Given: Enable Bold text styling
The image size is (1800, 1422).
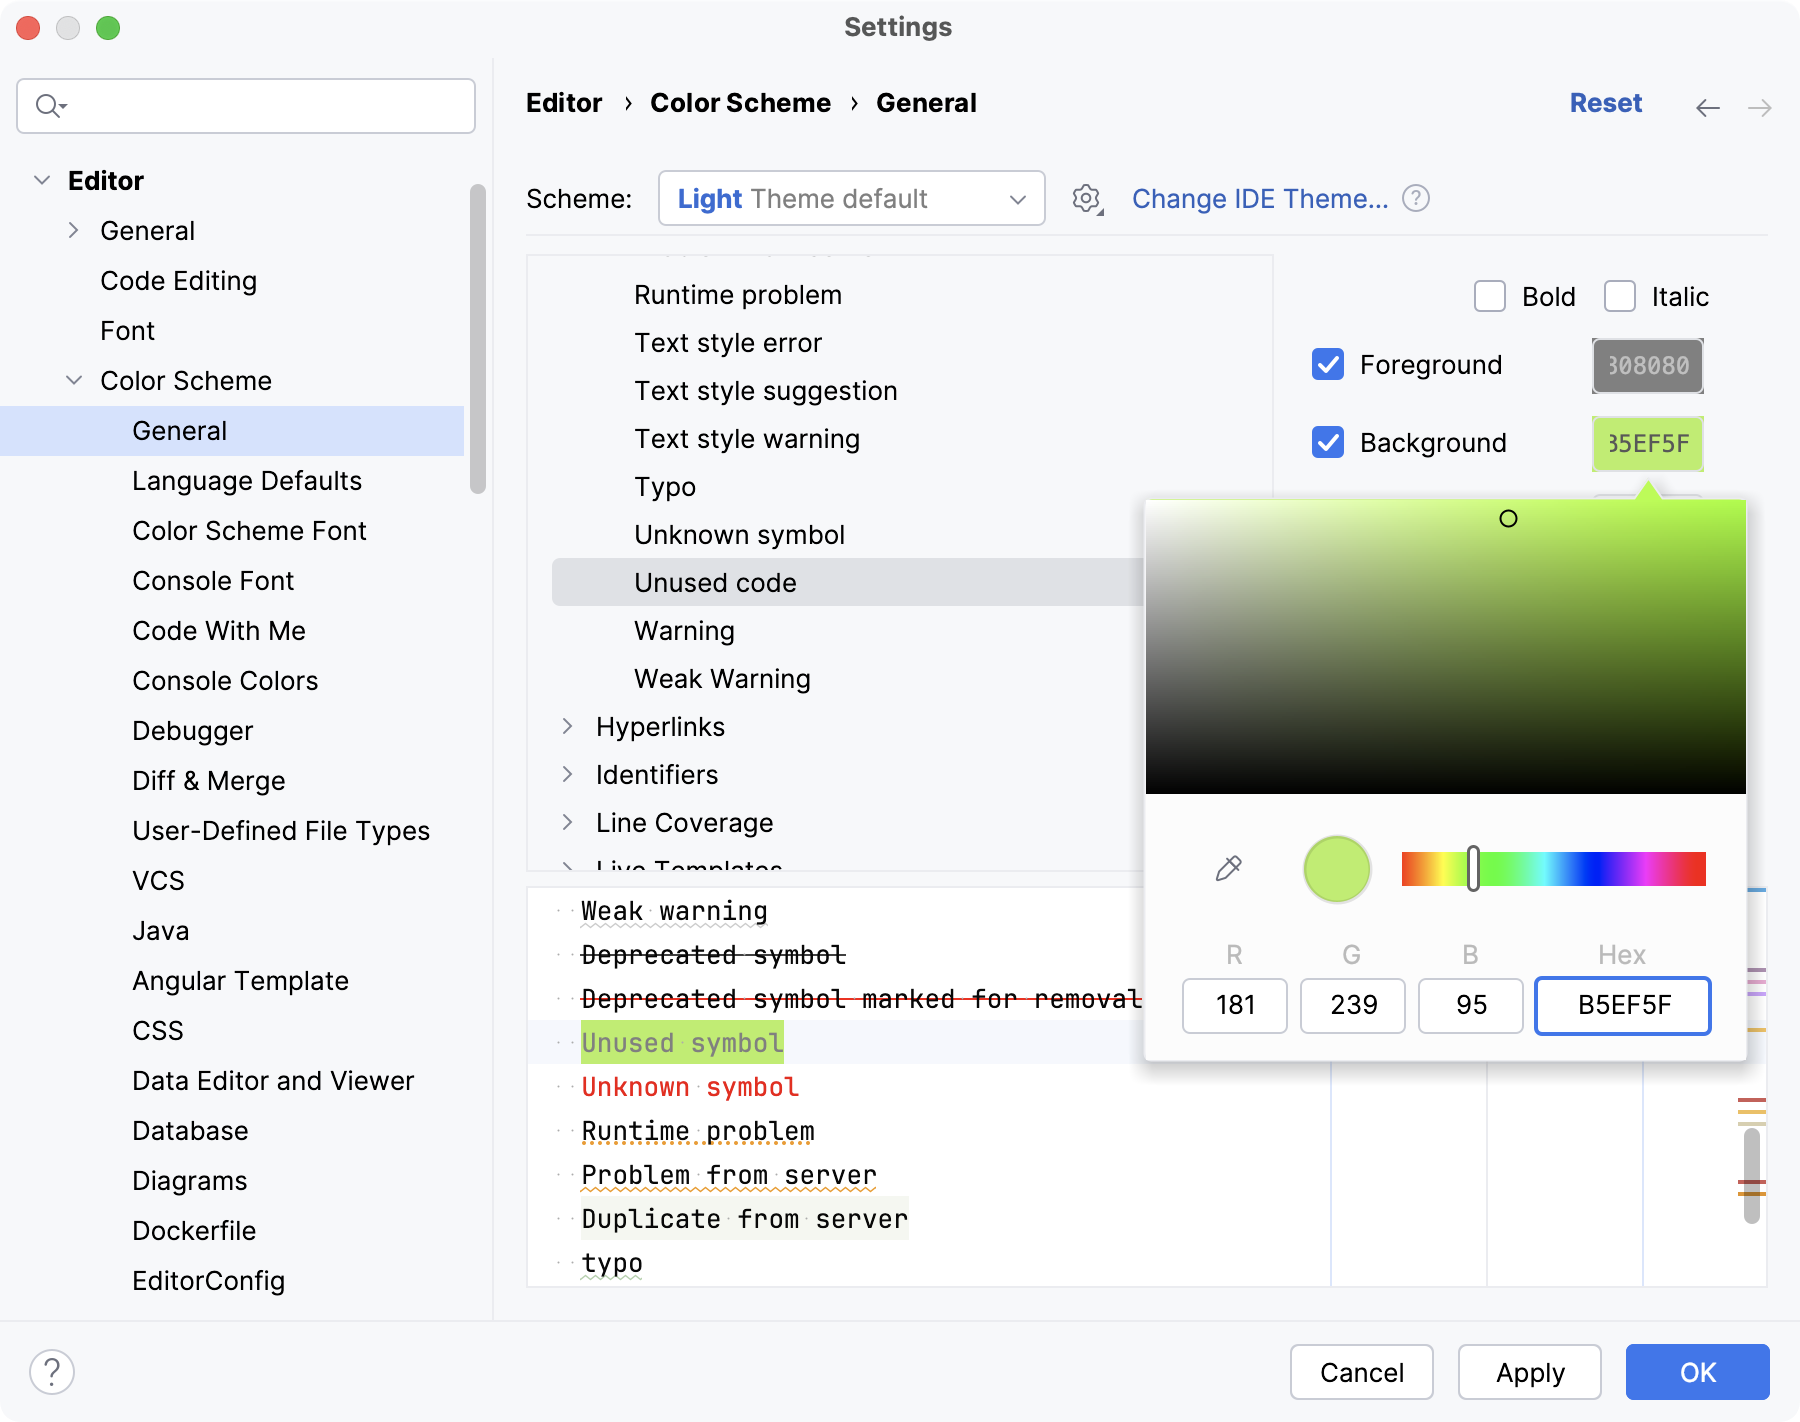Looking at the screenshot, I should point(1490,296).
